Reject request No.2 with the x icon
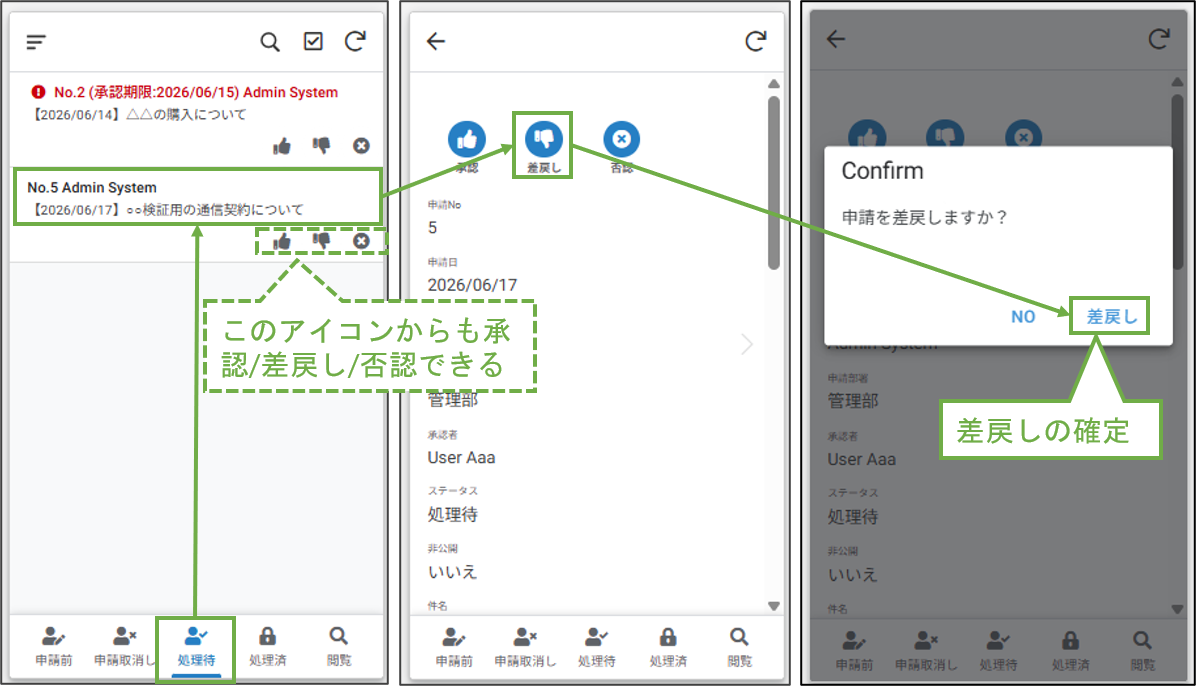The height and width of the screenshot is (686, 1196). tap(362, 145)
